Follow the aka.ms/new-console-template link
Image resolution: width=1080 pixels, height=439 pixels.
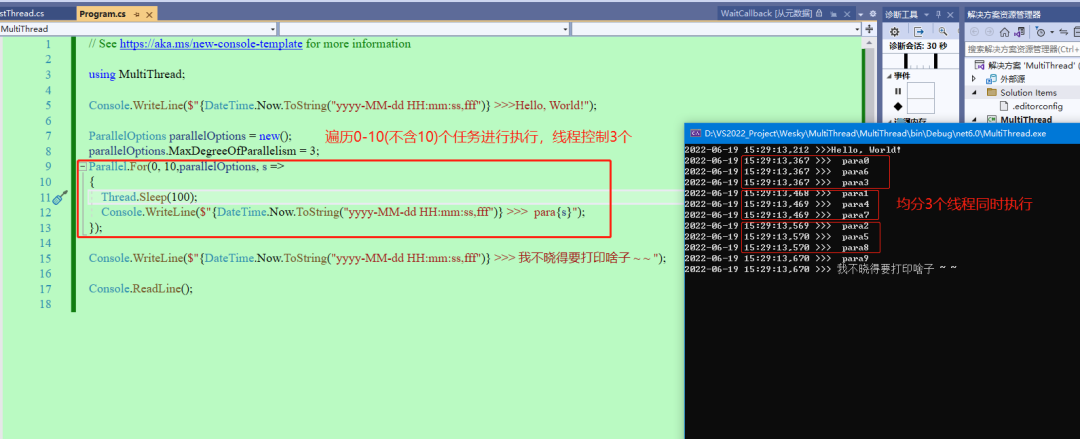(x=211, y=43)
